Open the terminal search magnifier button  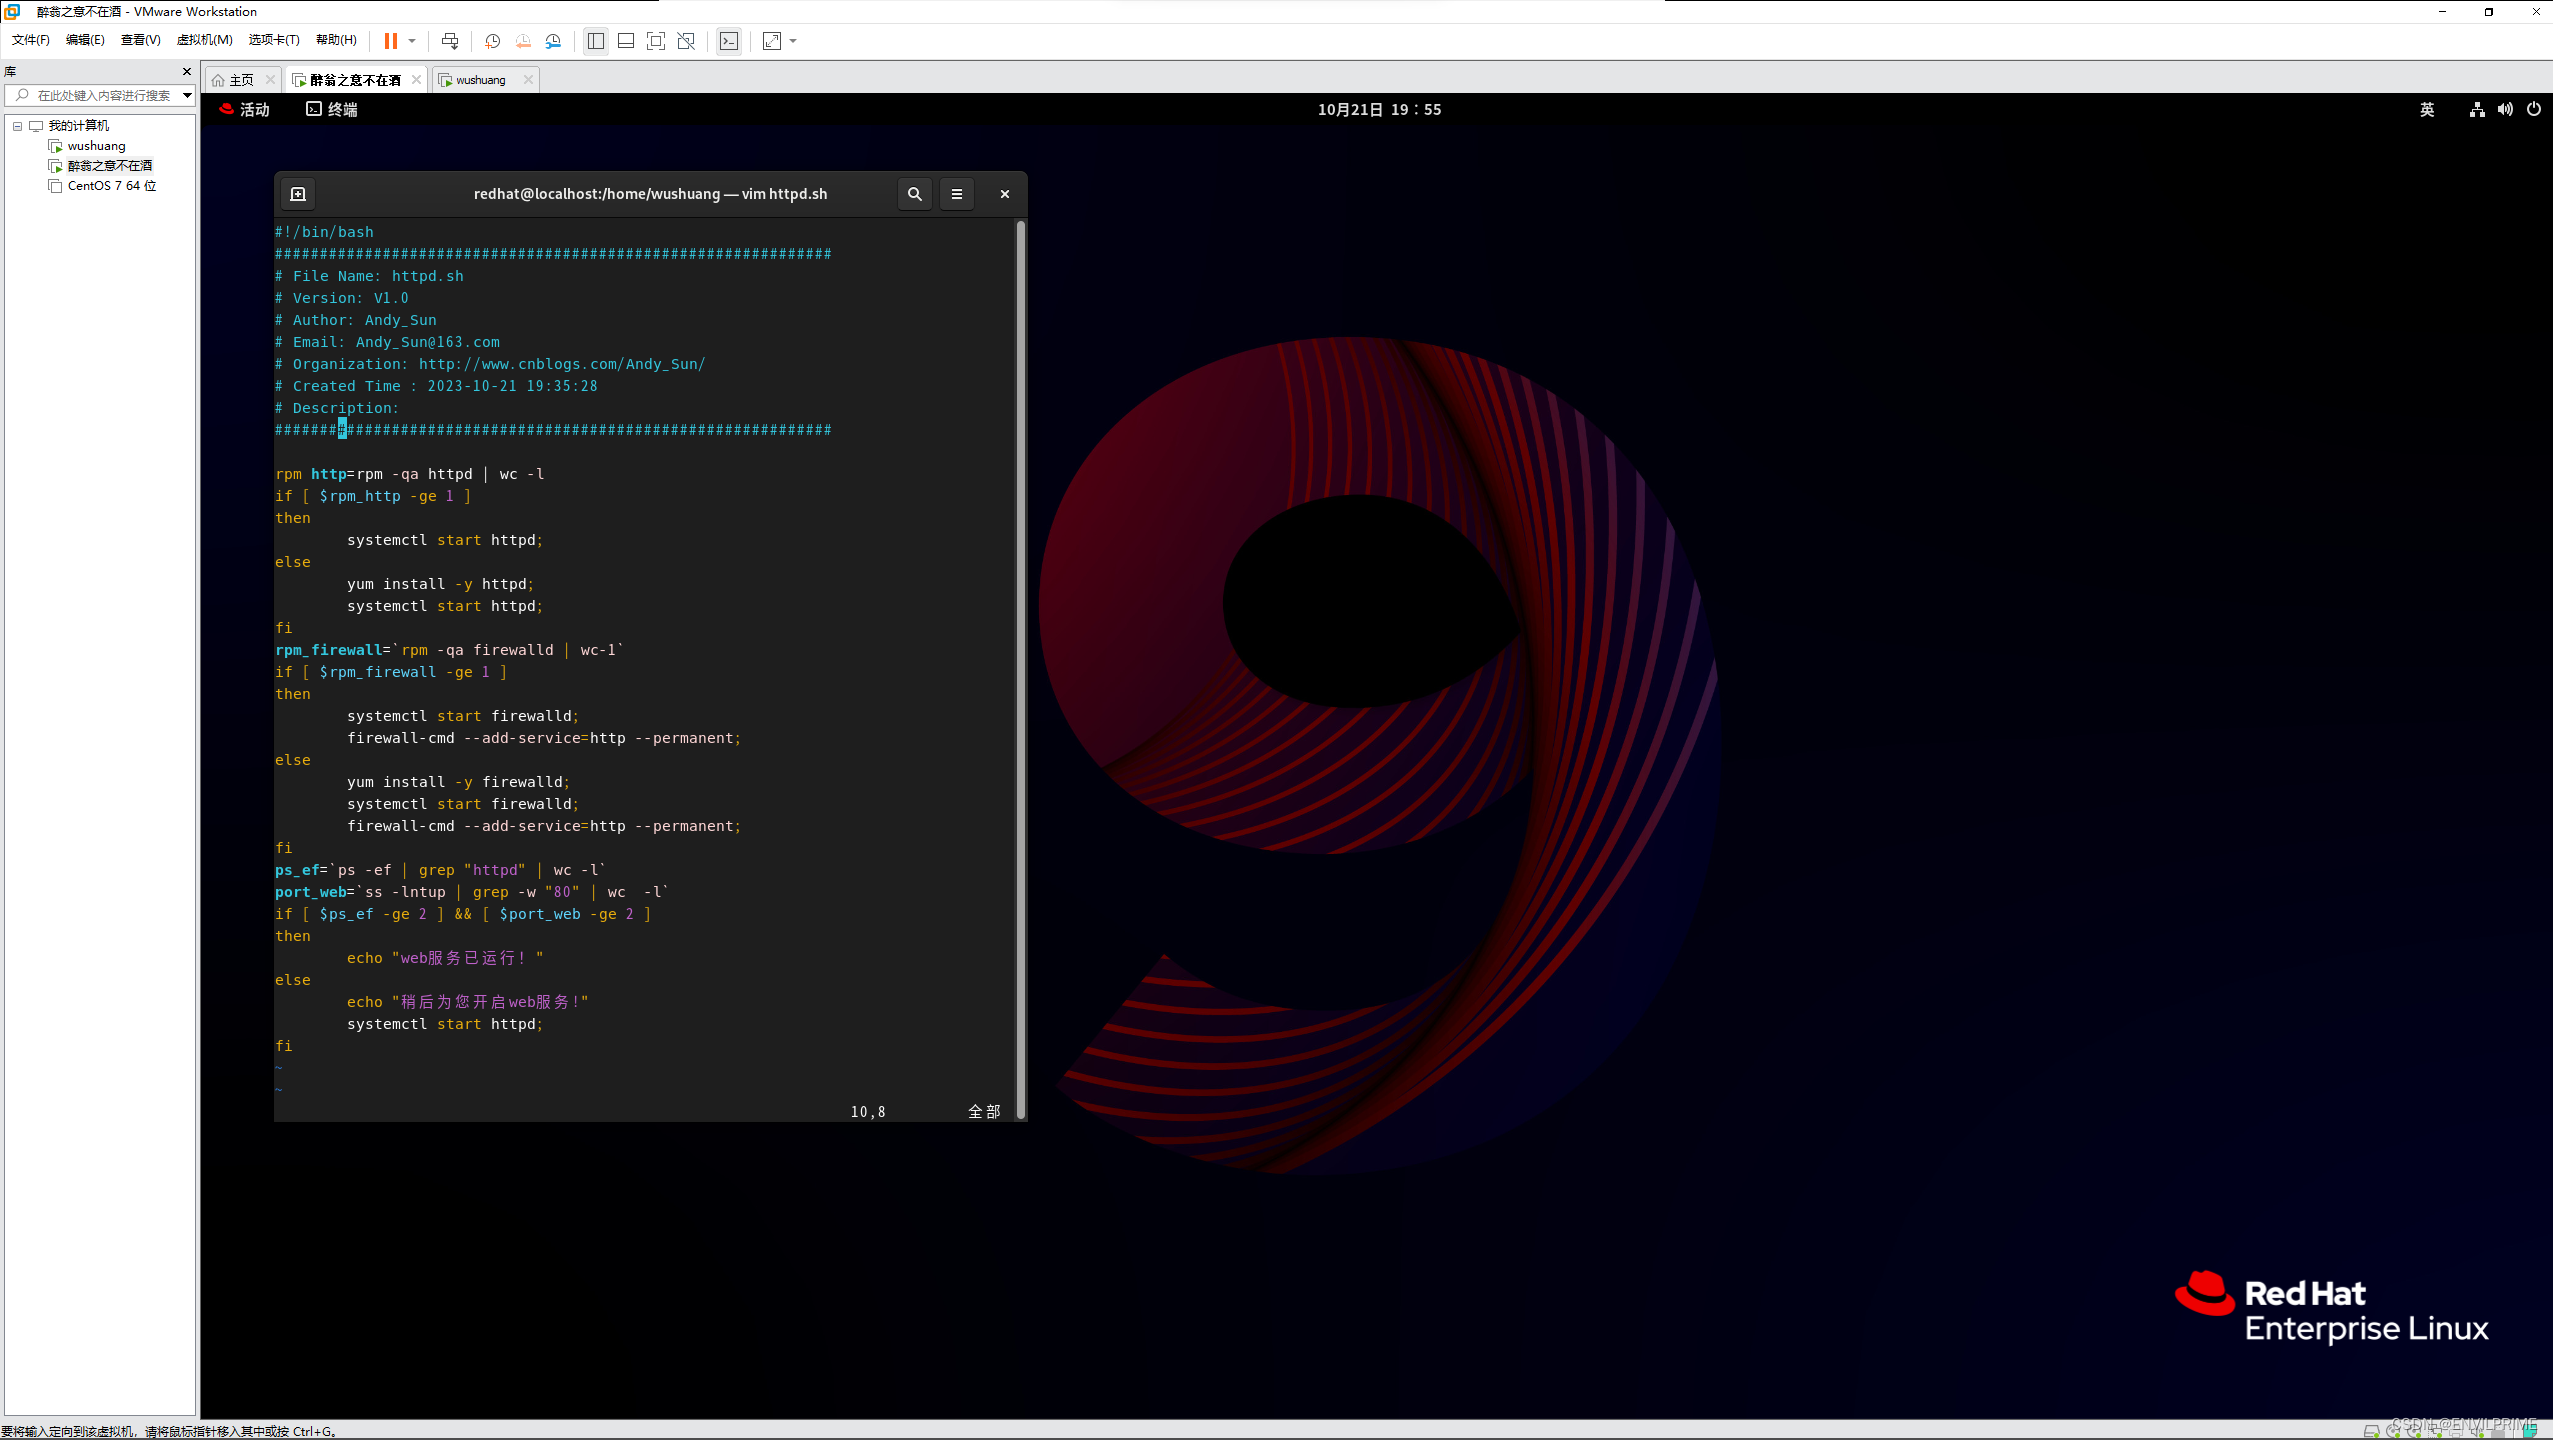pos(914,194)
